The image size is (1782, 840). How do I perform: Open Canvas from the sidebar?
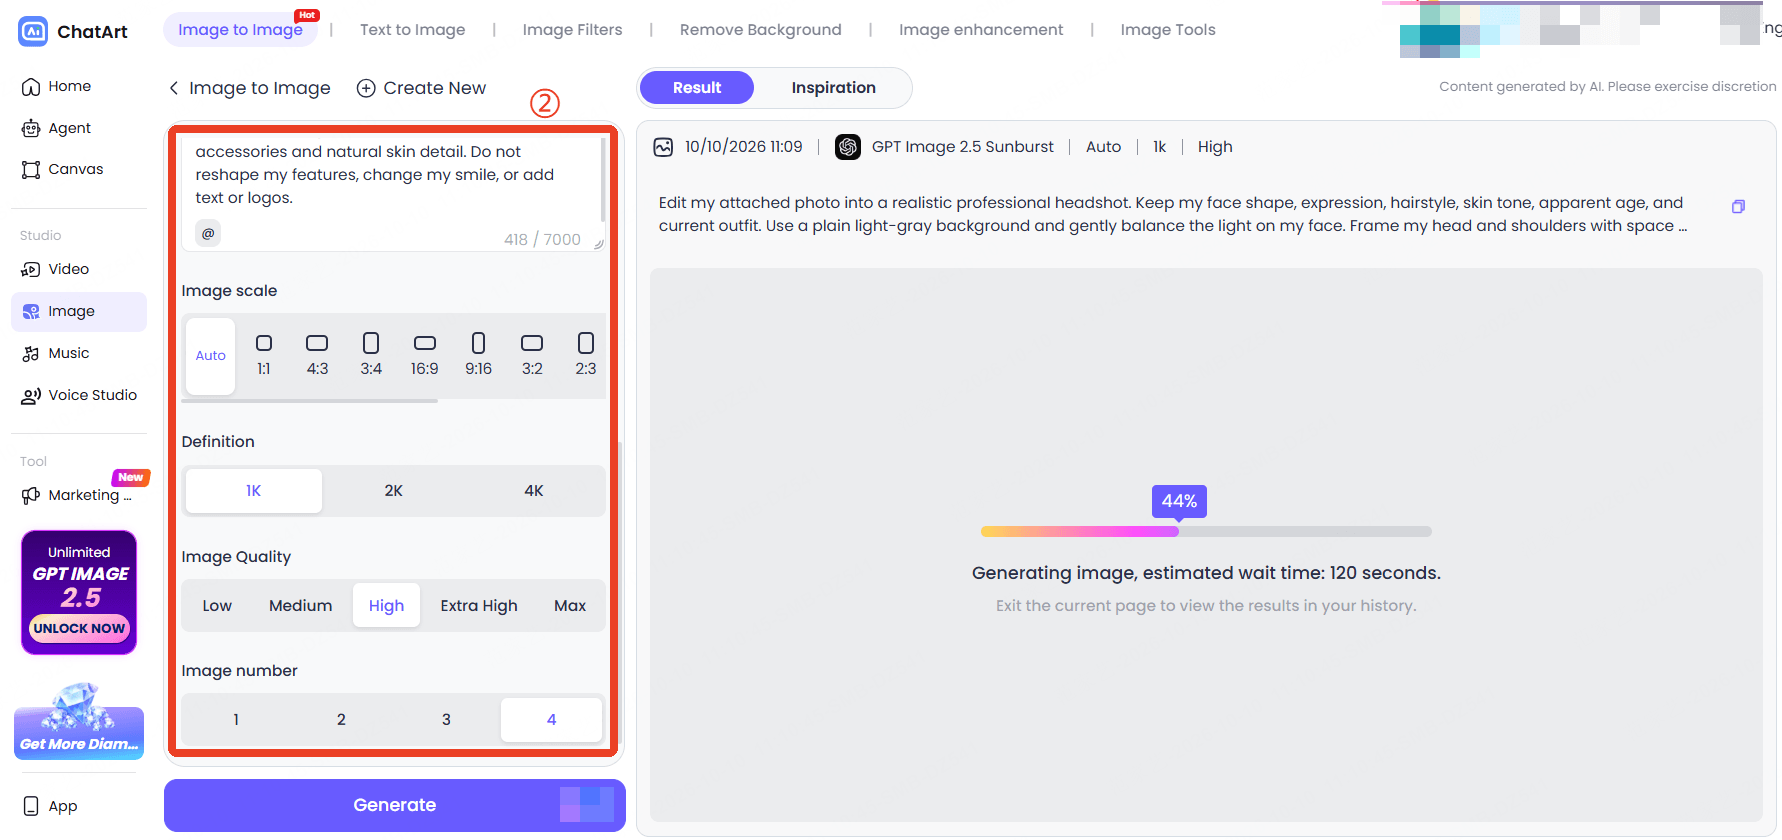62,170
